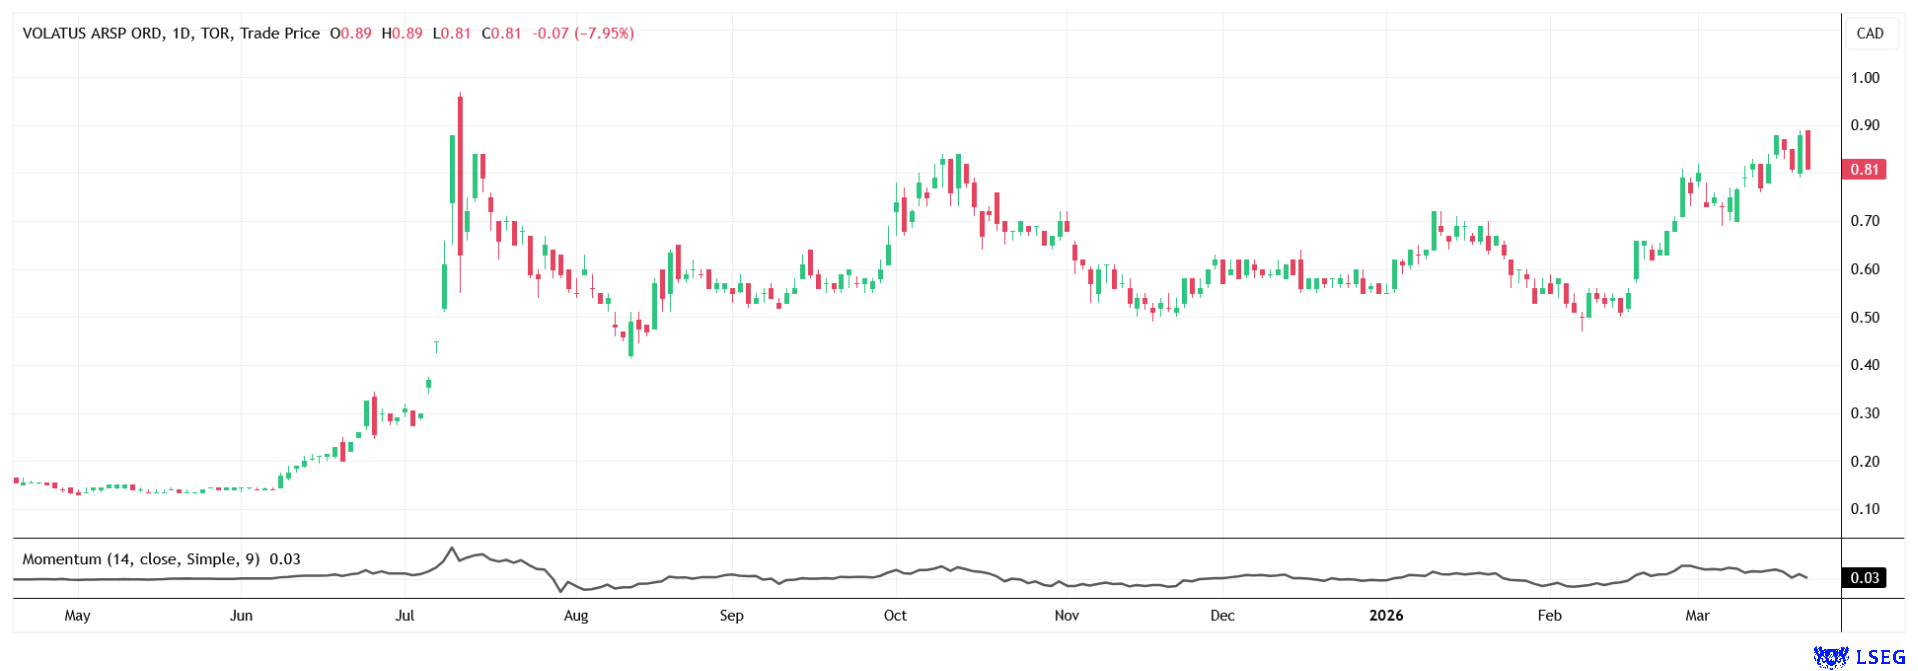Click the 1.00 price axis label
Image resolution: width=1918 pixels, height=671 pixels.
point(1864,78)
